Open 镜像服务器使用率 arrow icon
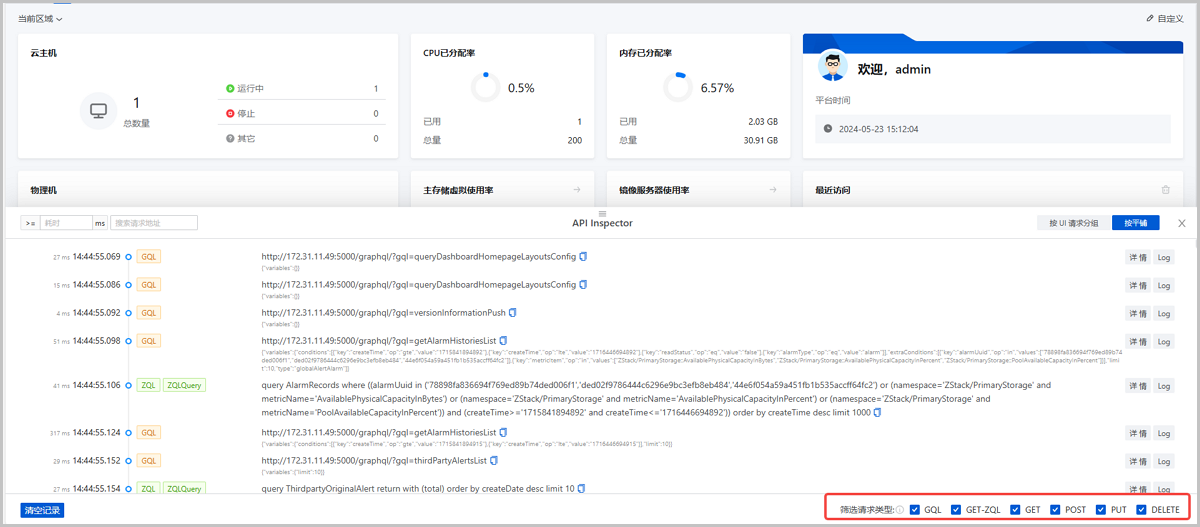Screen dimensions: 1200x527 click(773, 190)
